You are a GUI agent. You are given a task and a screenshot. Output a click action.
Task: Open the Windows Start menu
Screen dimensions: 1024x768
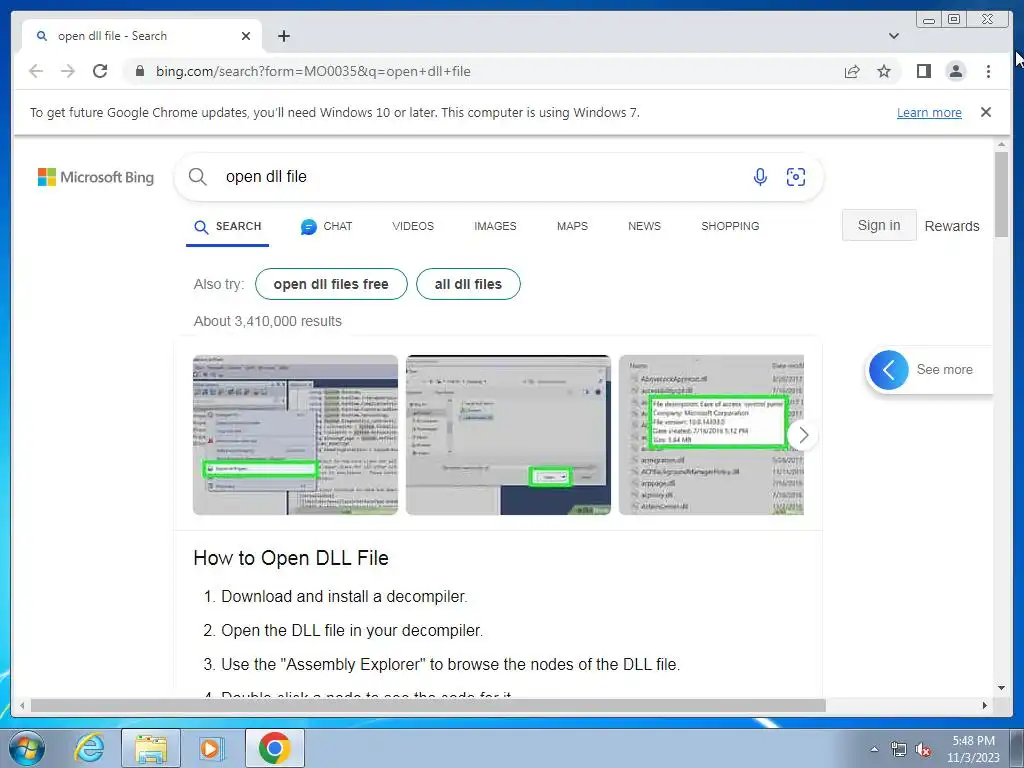27,748
